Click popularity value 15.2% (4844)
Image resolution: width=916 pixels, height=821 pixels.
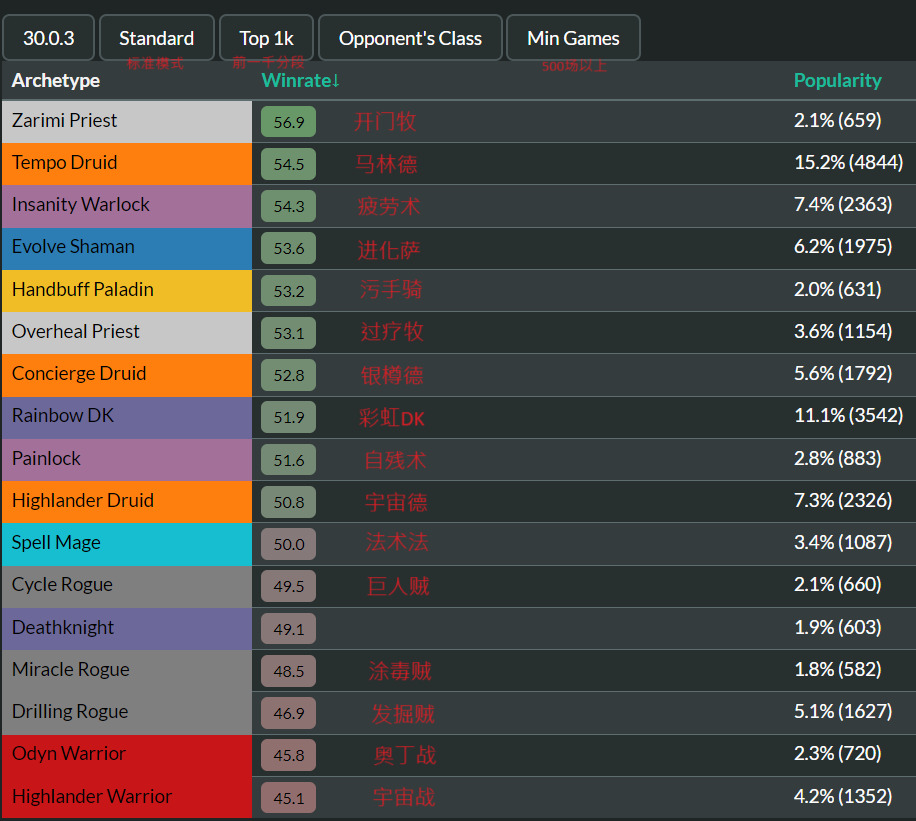click(848, 162)
